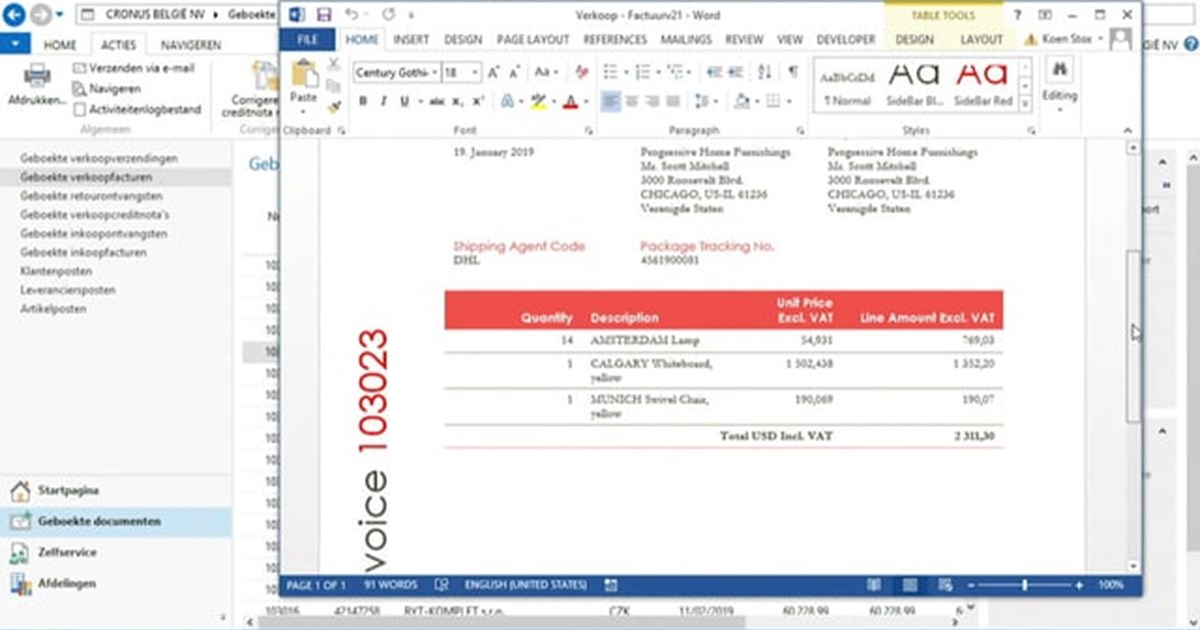Click the Save icon in Word title bar
The height and width of the screenshot is (630, 1200).
point(323,15)
